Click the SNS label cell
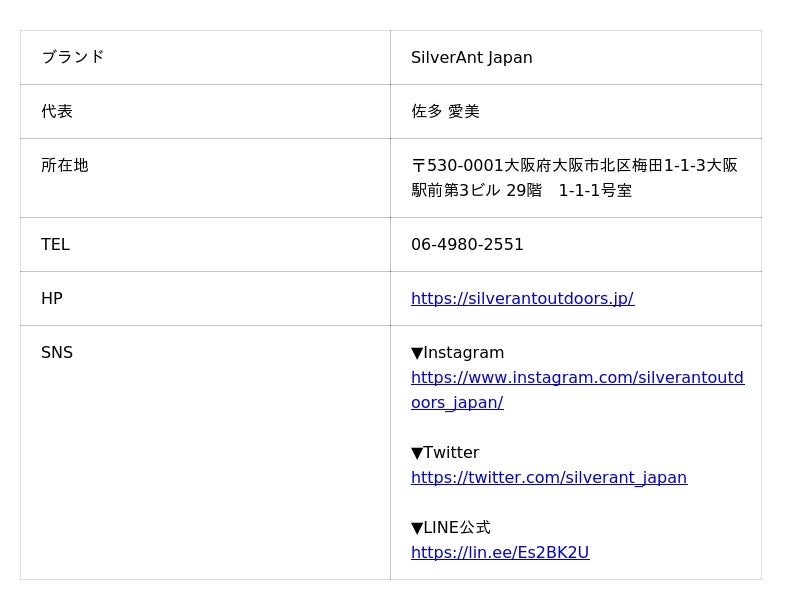Viewport: 800px width, 610px height. 57,352
